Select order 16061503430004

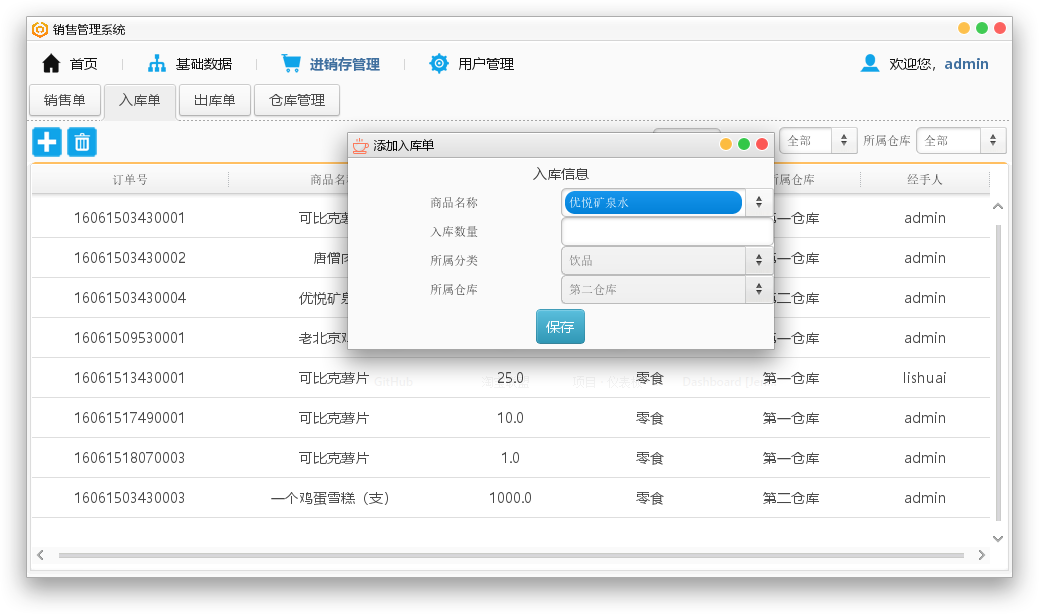coord(130,298)
